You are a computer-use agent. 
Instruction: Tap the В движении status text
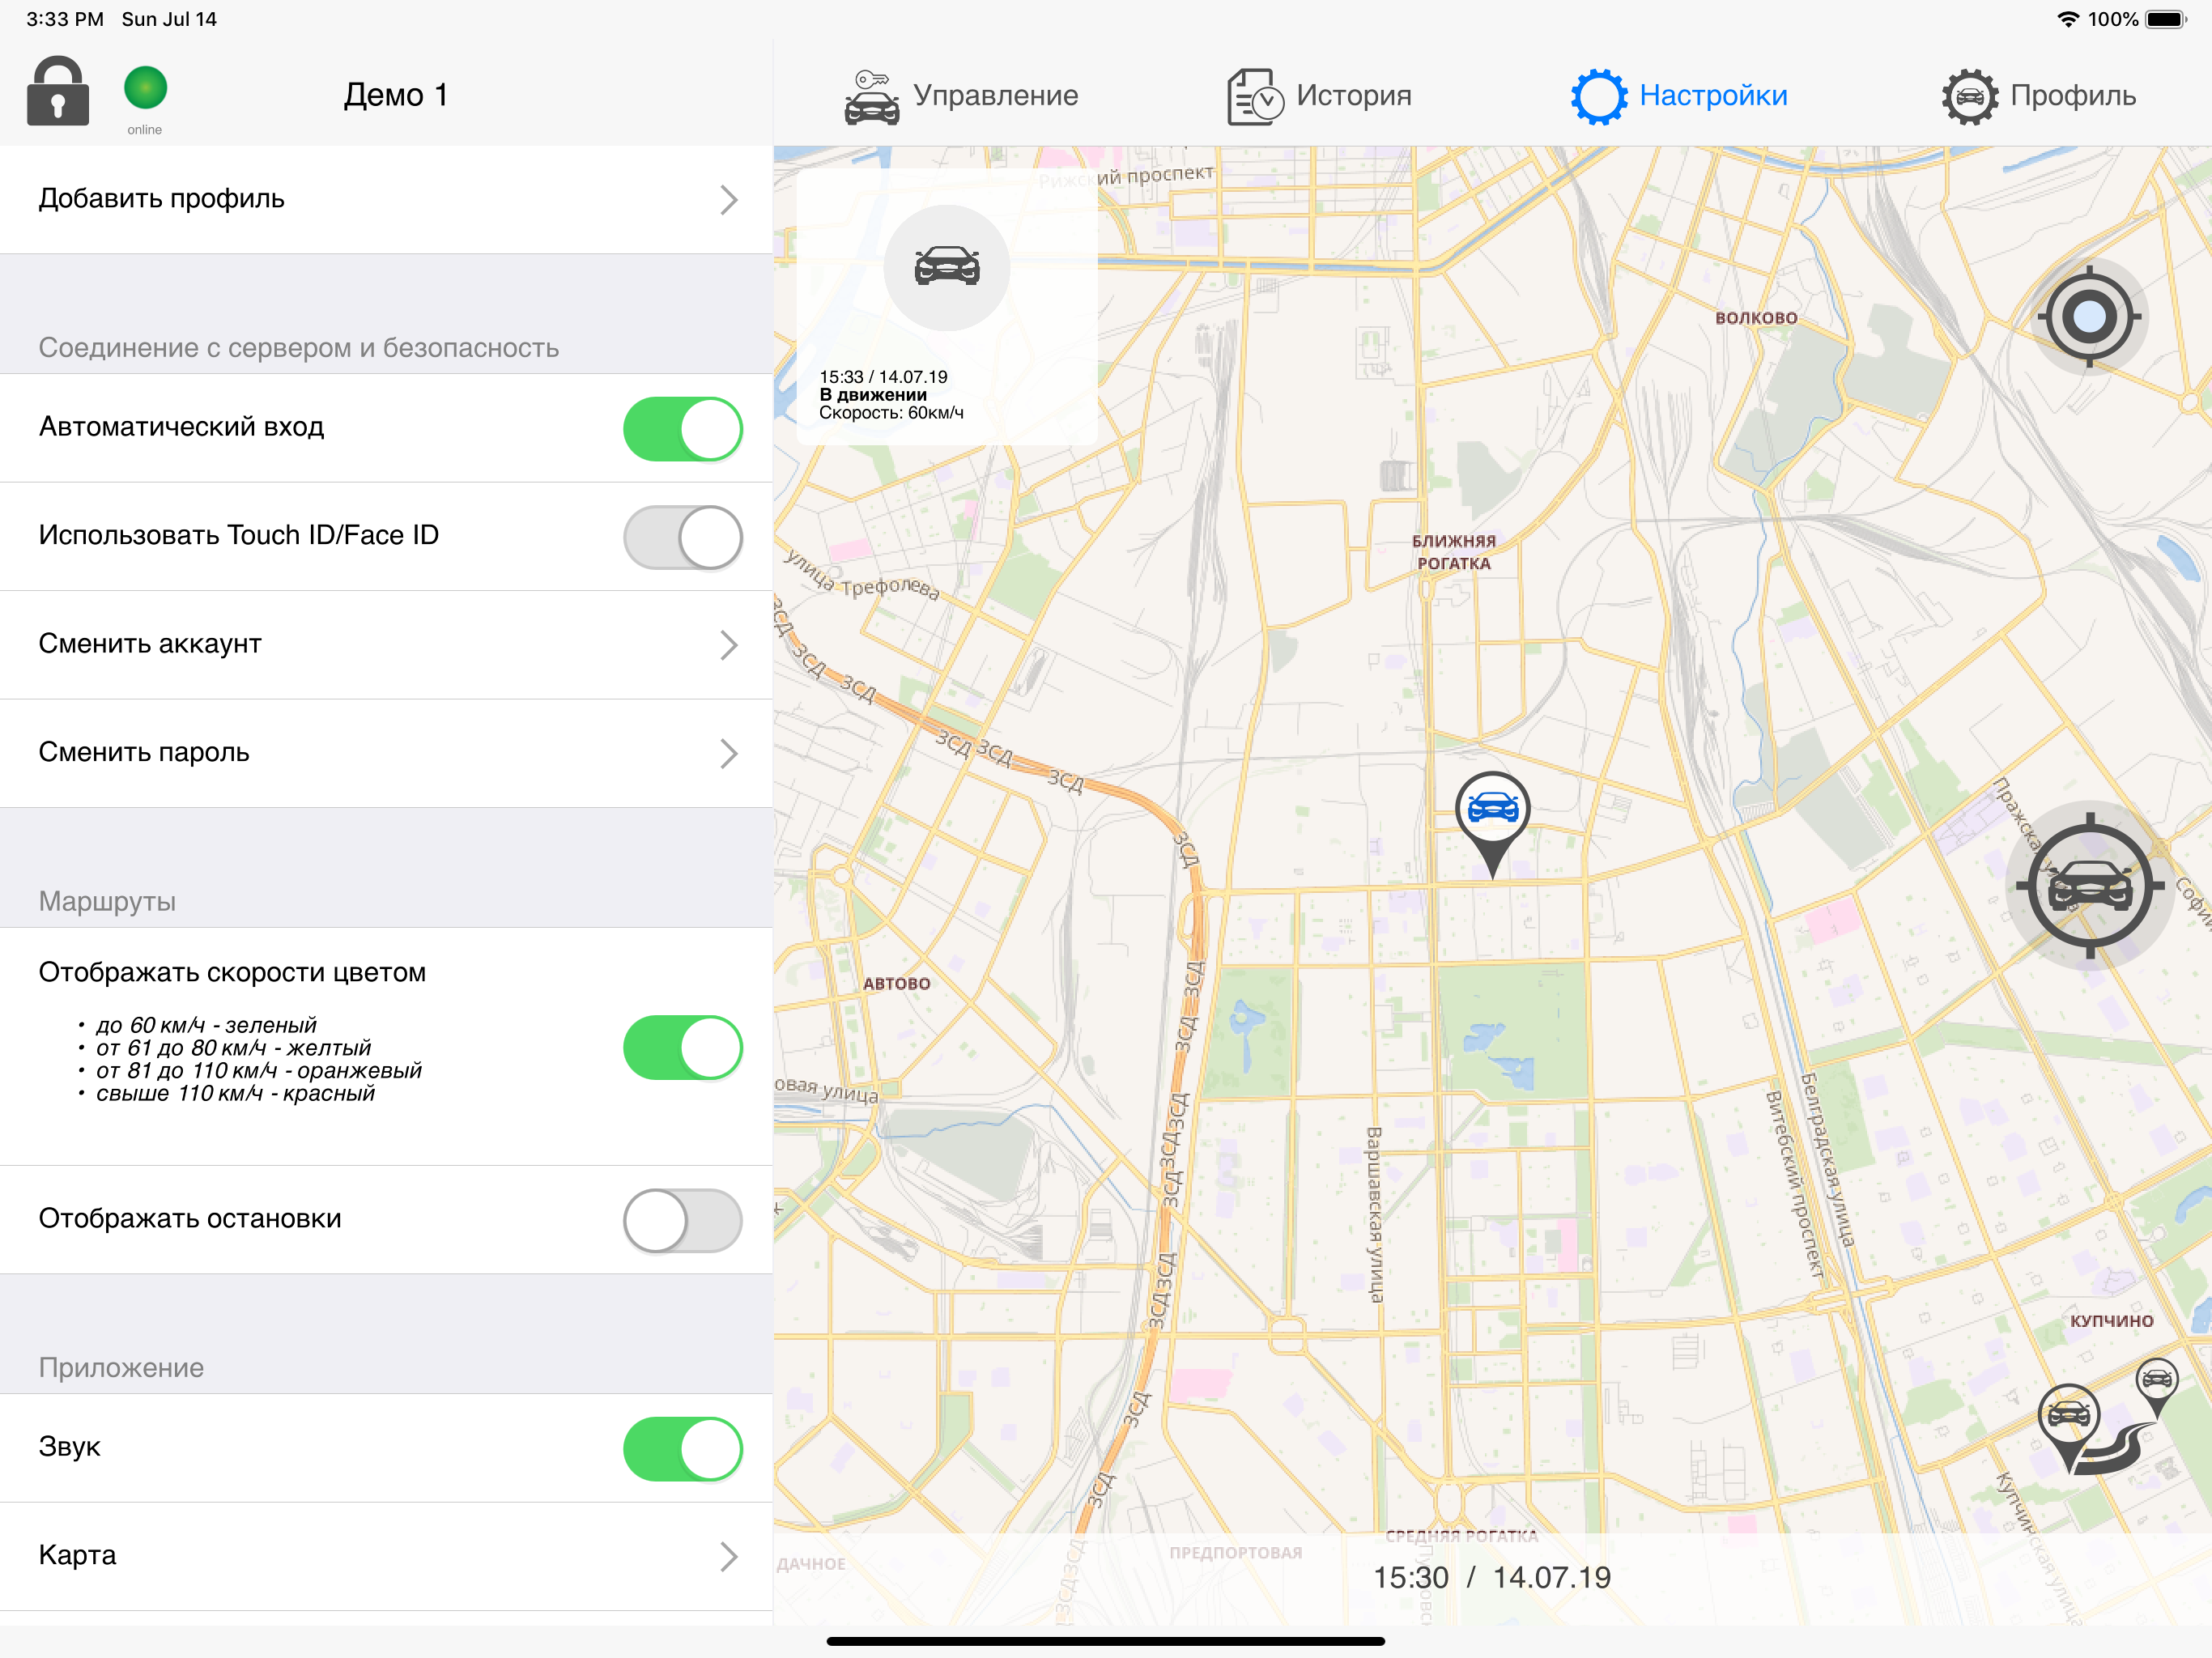pos(873,395)
